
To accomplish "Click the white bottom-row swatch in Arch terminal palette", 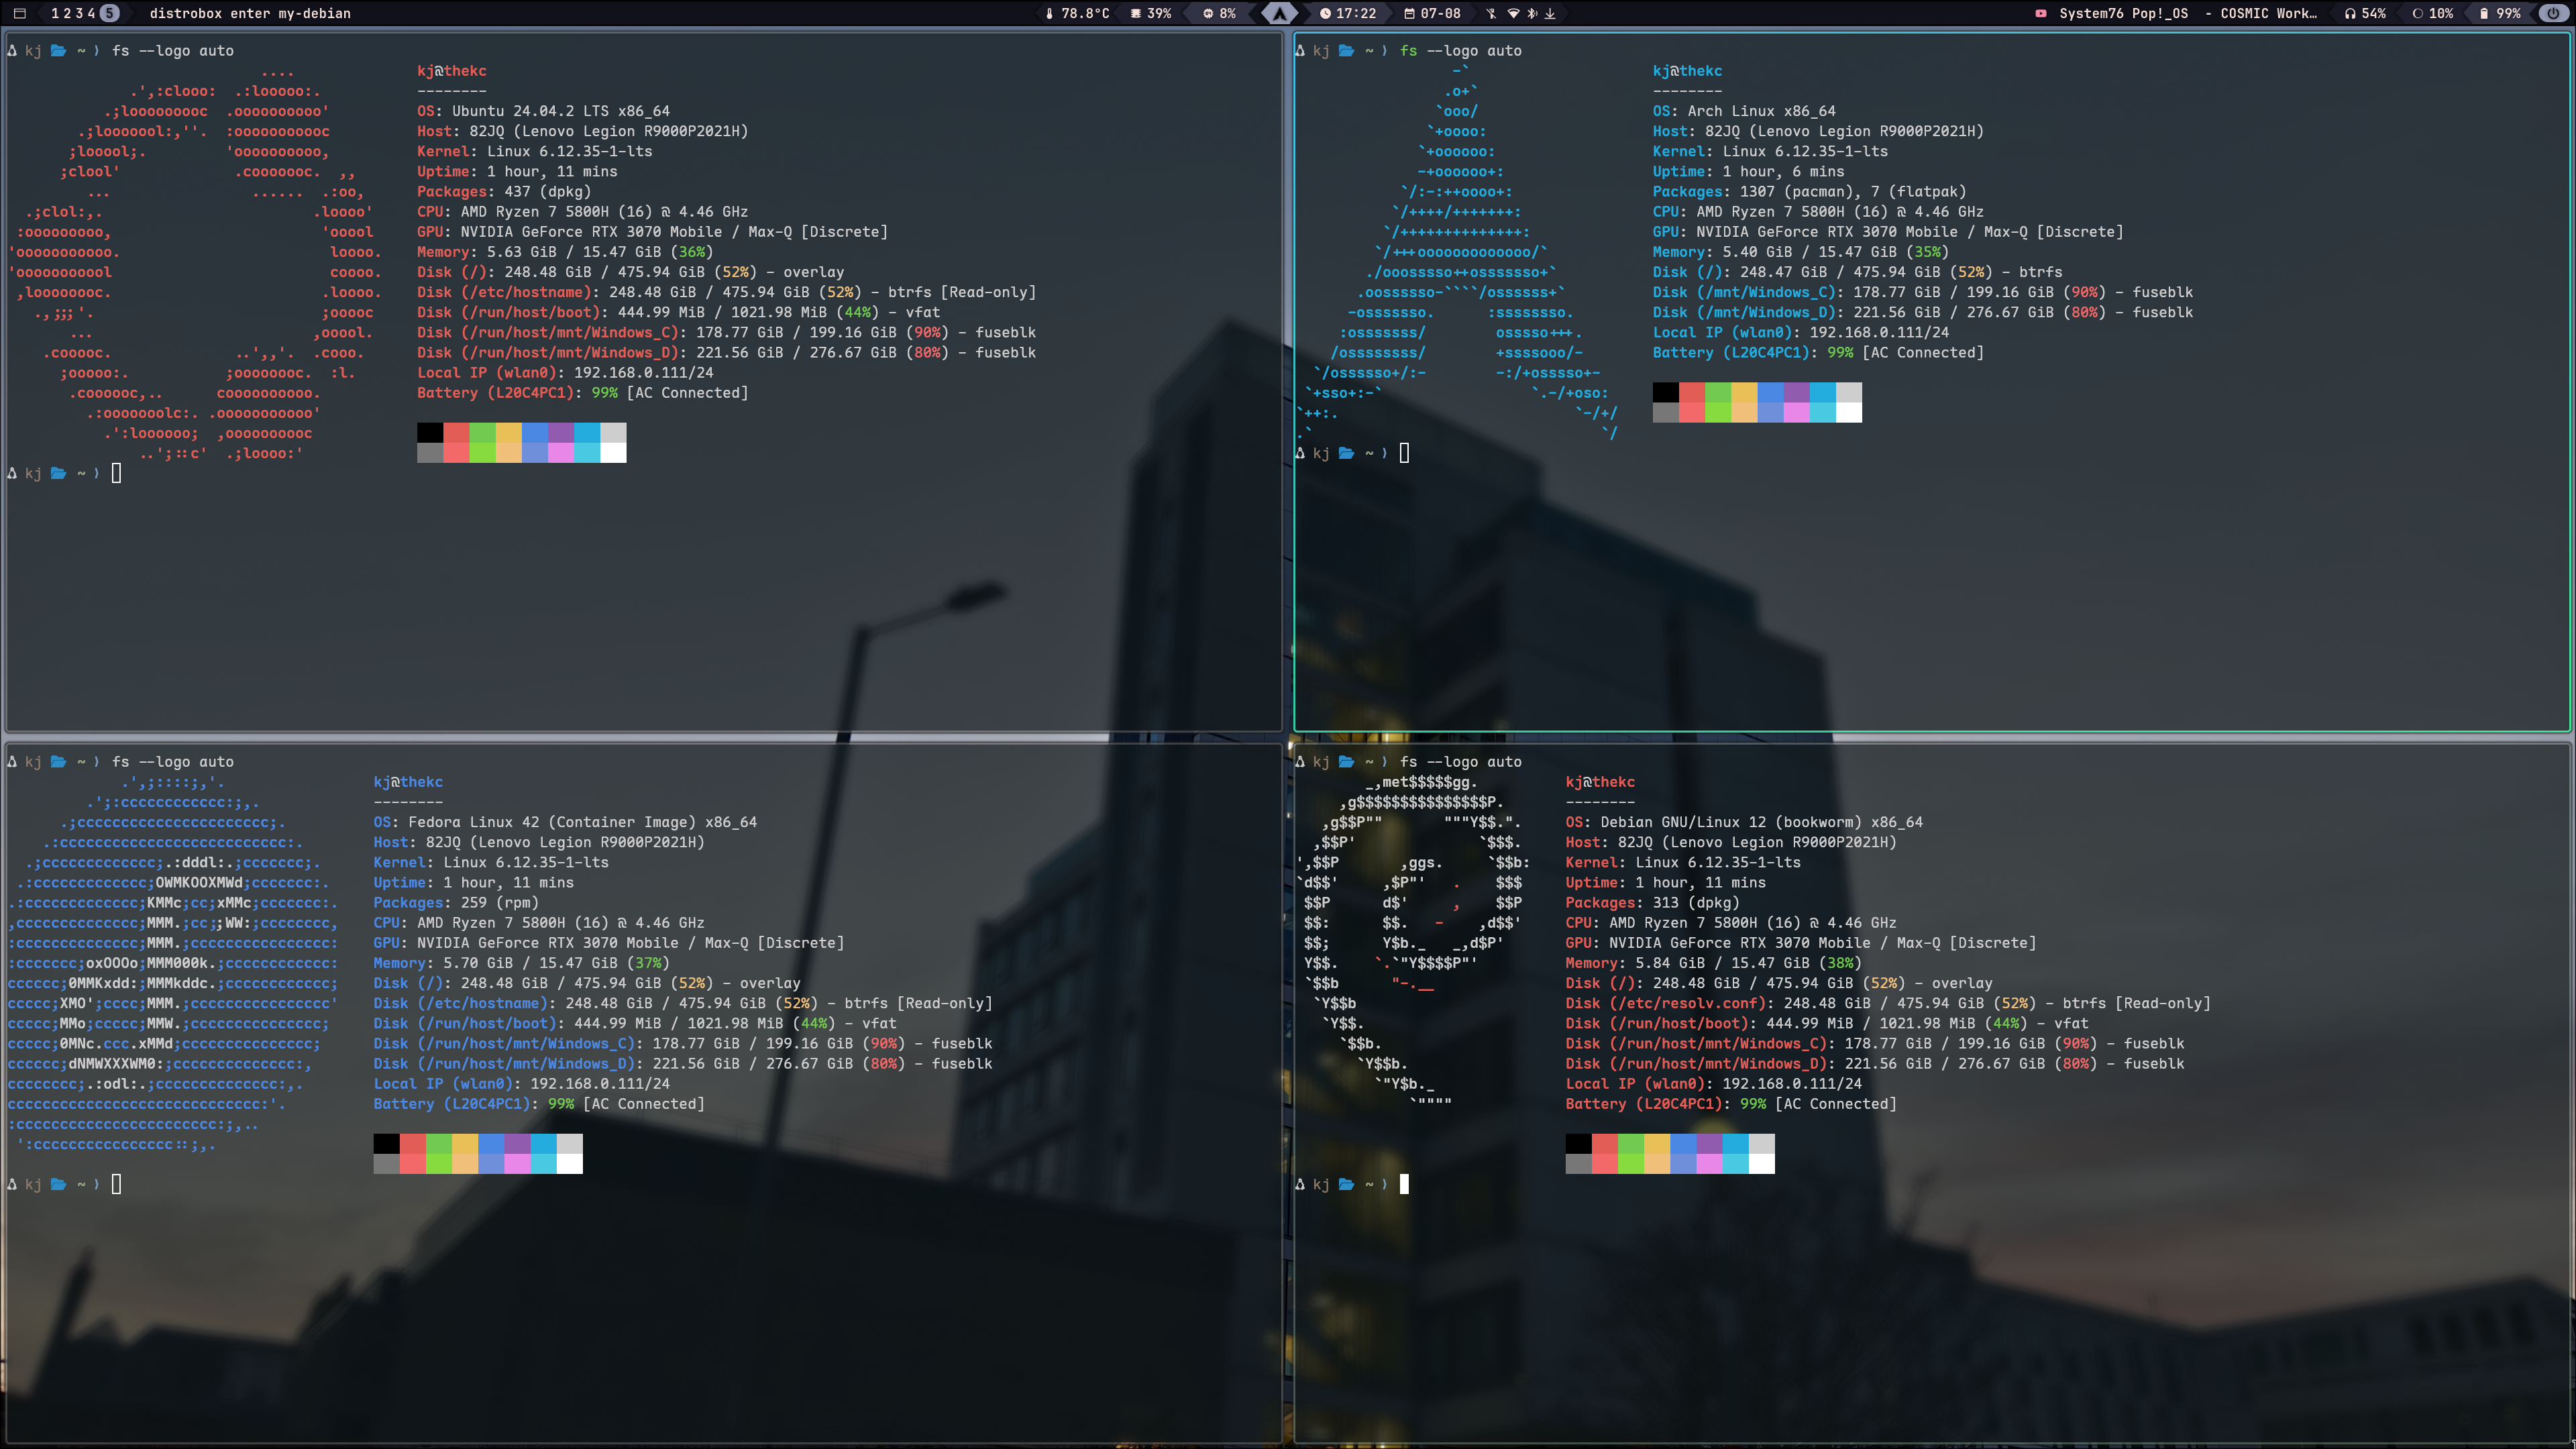I will pos(1849,412).
